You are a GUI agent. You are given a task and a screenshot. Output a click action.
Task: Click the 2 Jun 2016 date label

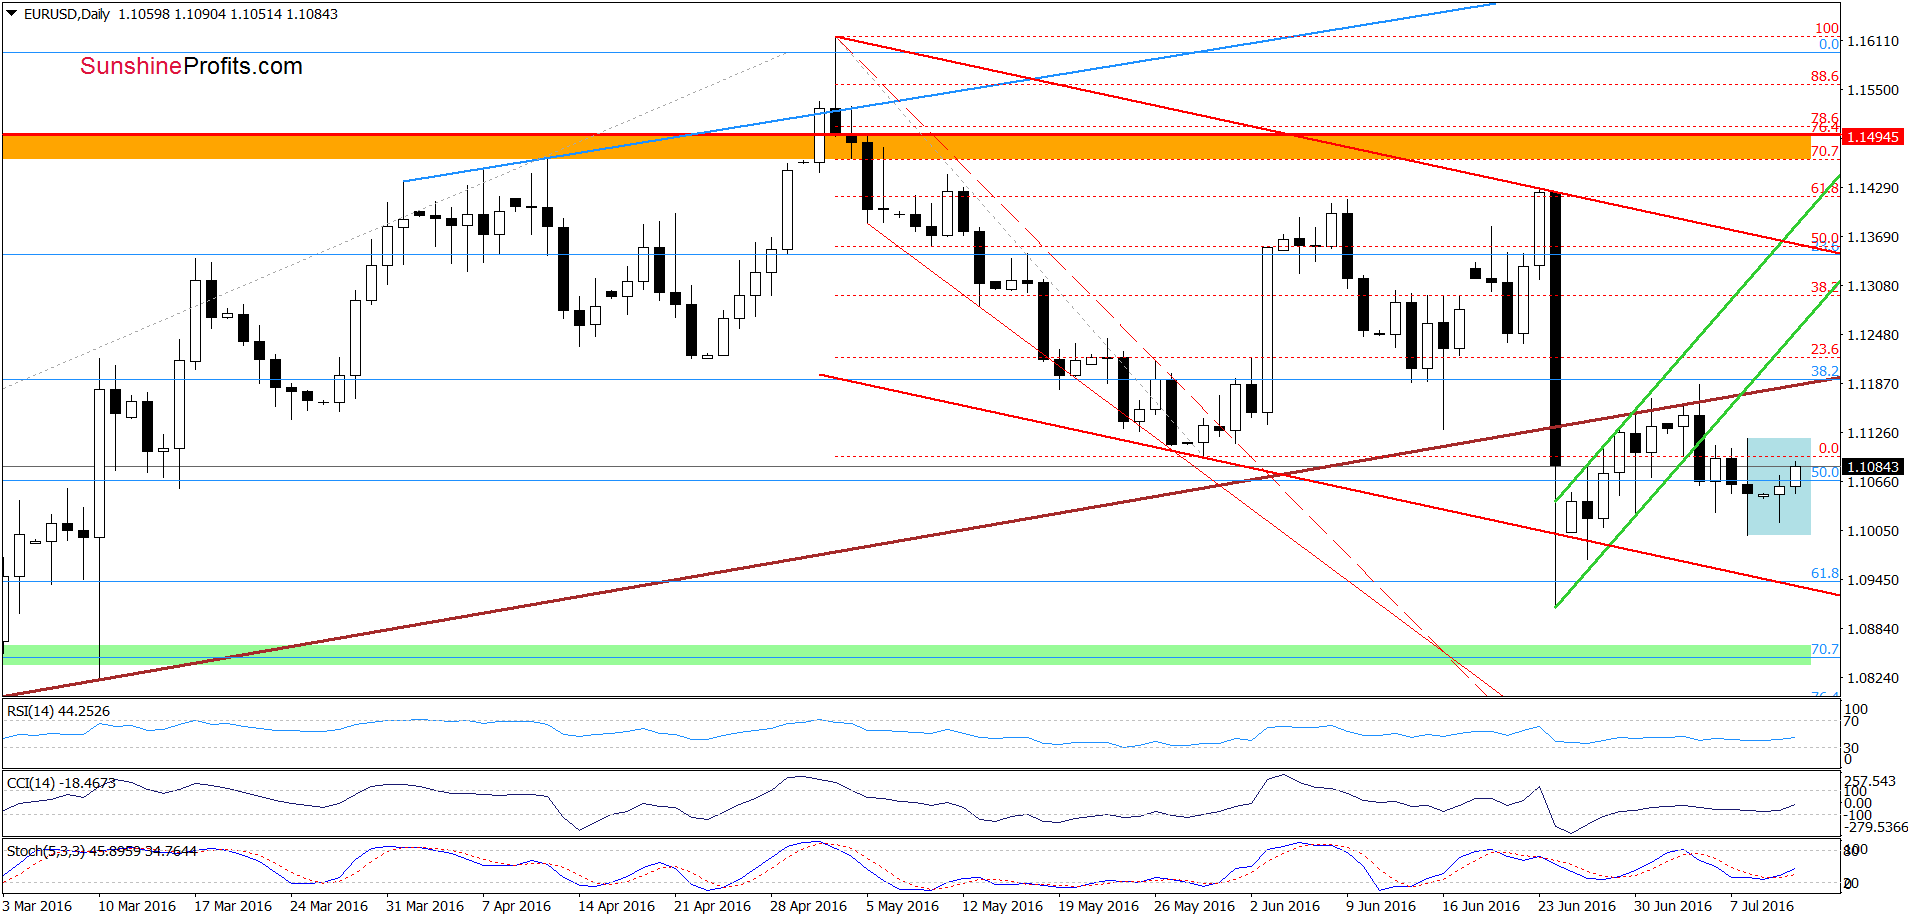pyautogui.click(x=1285, y=906)
